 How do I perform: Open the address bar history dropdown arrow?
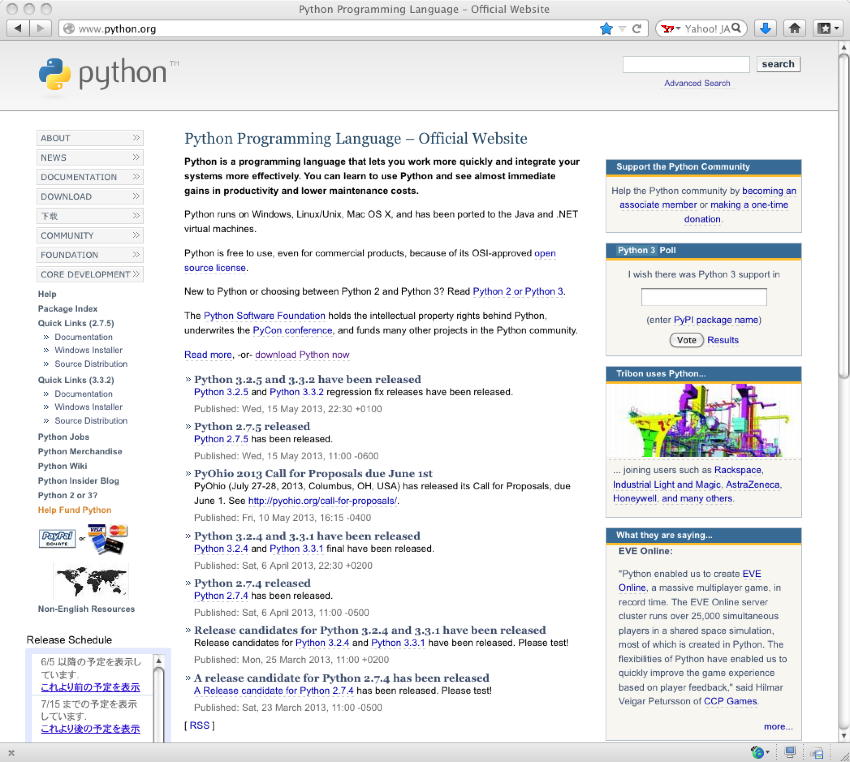[x=622, y=29]
